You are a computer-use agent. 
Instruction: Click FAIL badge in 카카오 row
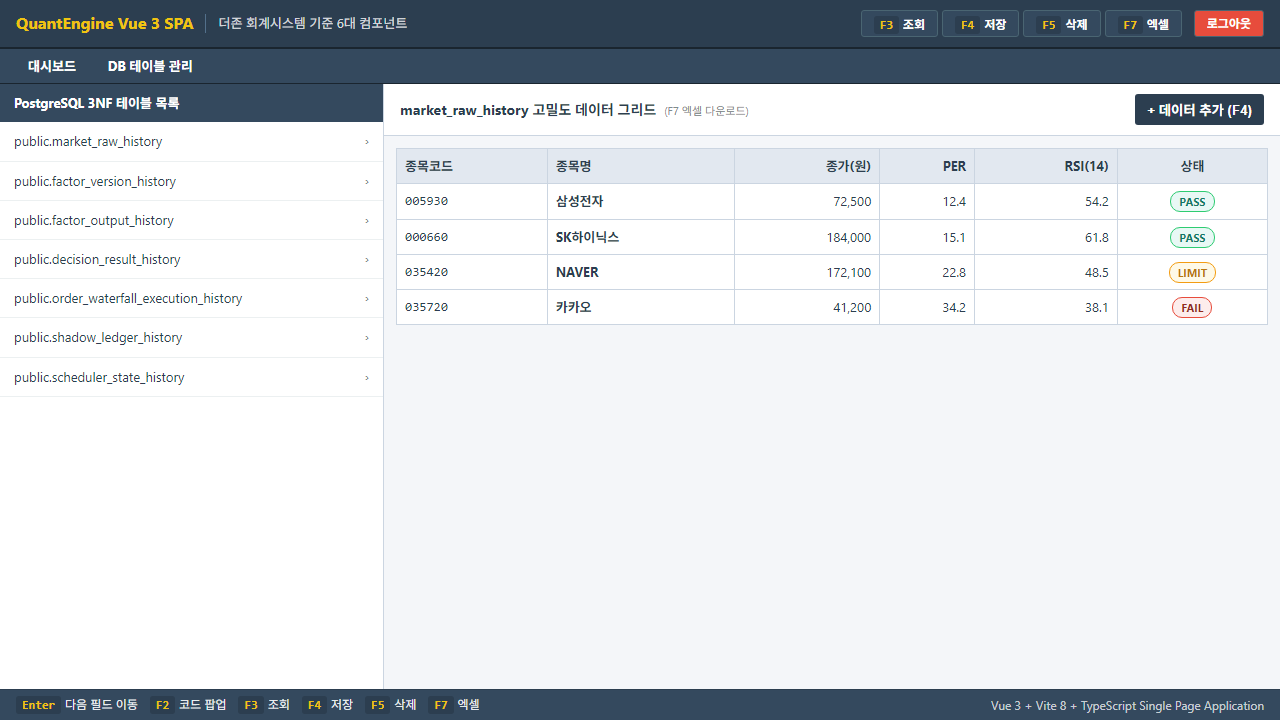pyautogui.click(x=1192, y=308)
